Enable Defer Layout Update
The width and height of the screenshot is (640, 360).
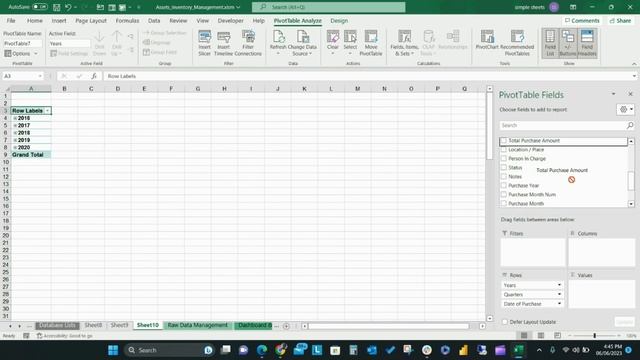504,322
